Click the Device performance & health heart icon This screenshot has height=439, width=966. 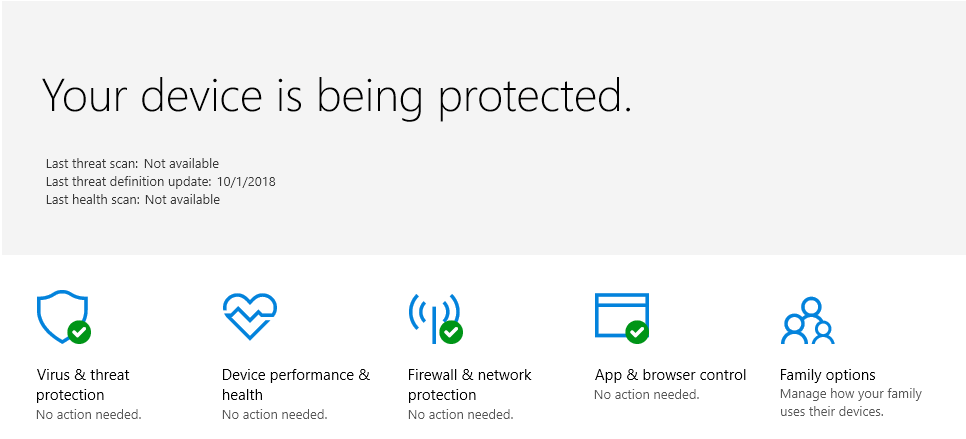(x=249, y=316)
